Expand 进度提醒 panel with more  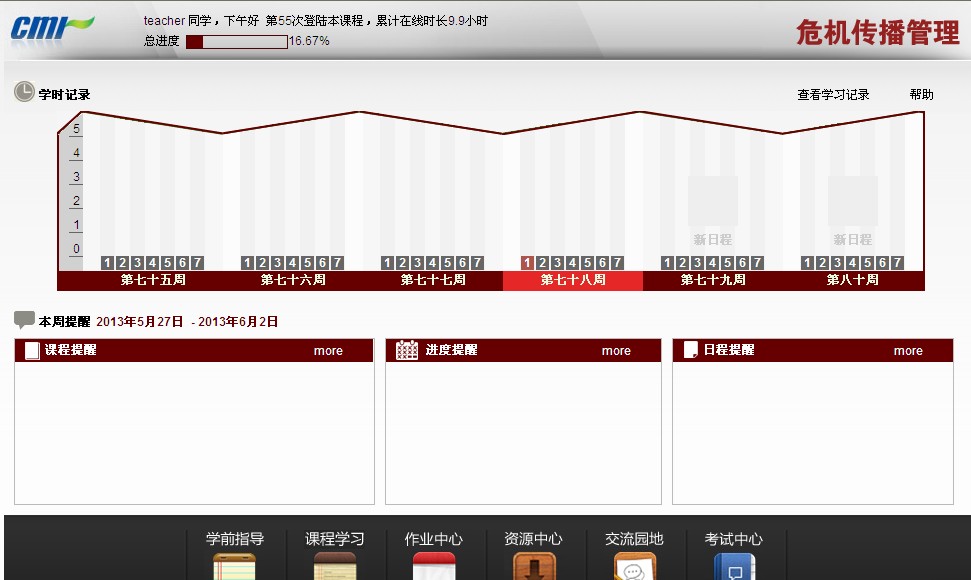pyautogui.click(x=616, y=351)
